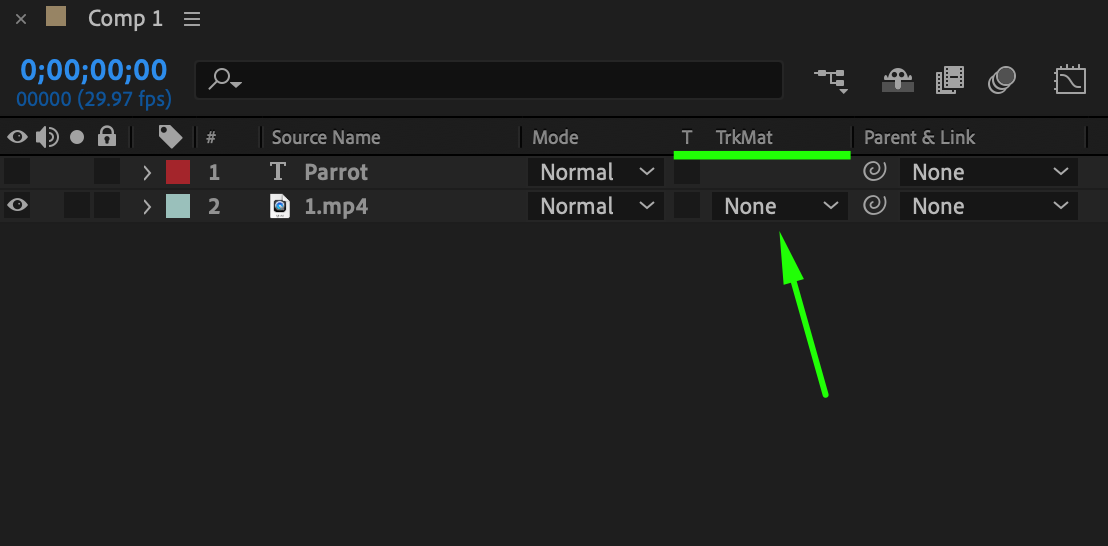1108x546 pixels.
Task: Expand the Parrot layer properties
Action: coord(147,172)
